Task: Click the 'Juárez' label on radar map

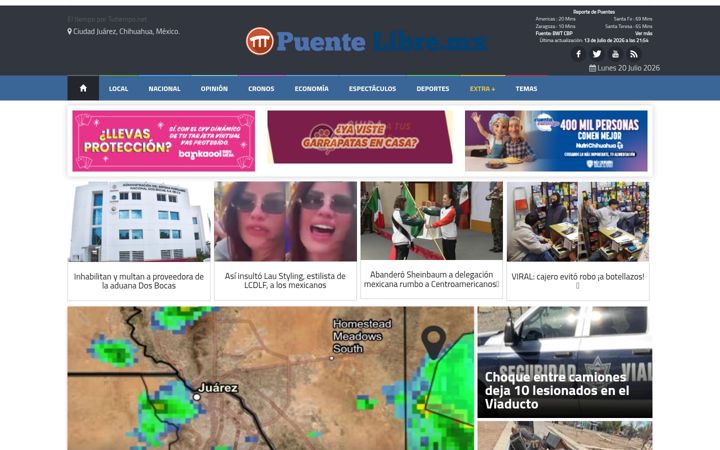Action: [218, 388]
